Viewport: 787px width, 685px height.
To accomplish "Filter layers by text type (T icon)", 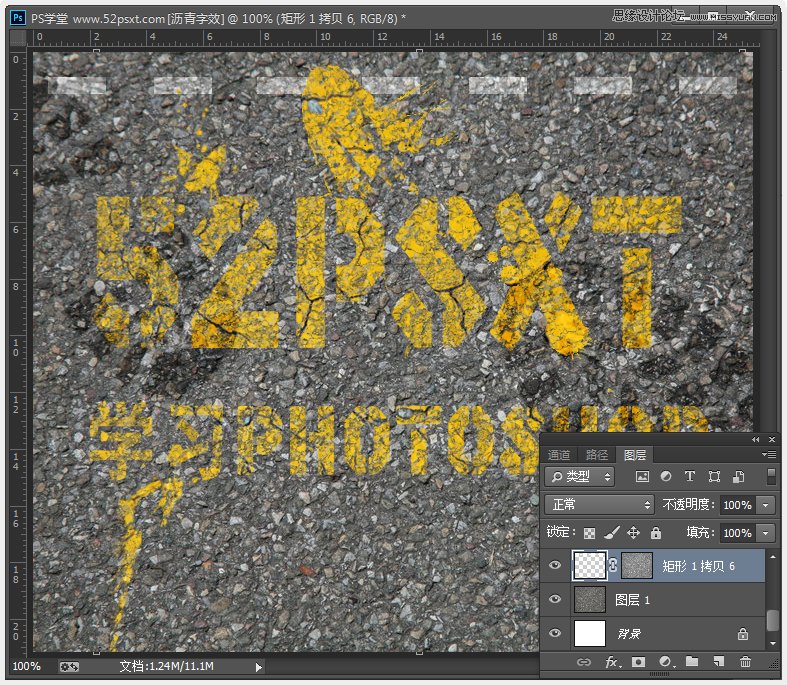I will click(690, 476).
